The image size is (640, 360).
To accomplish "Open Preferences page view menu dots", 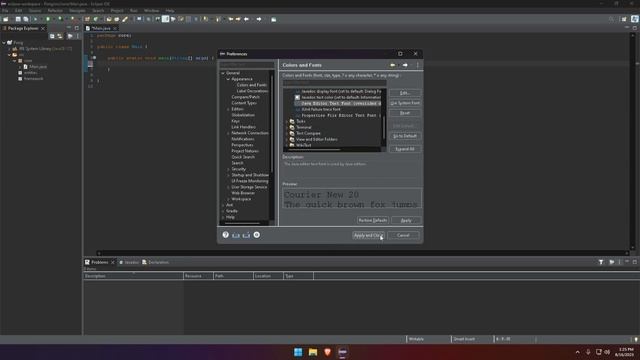I will click(x=417, y=65).
